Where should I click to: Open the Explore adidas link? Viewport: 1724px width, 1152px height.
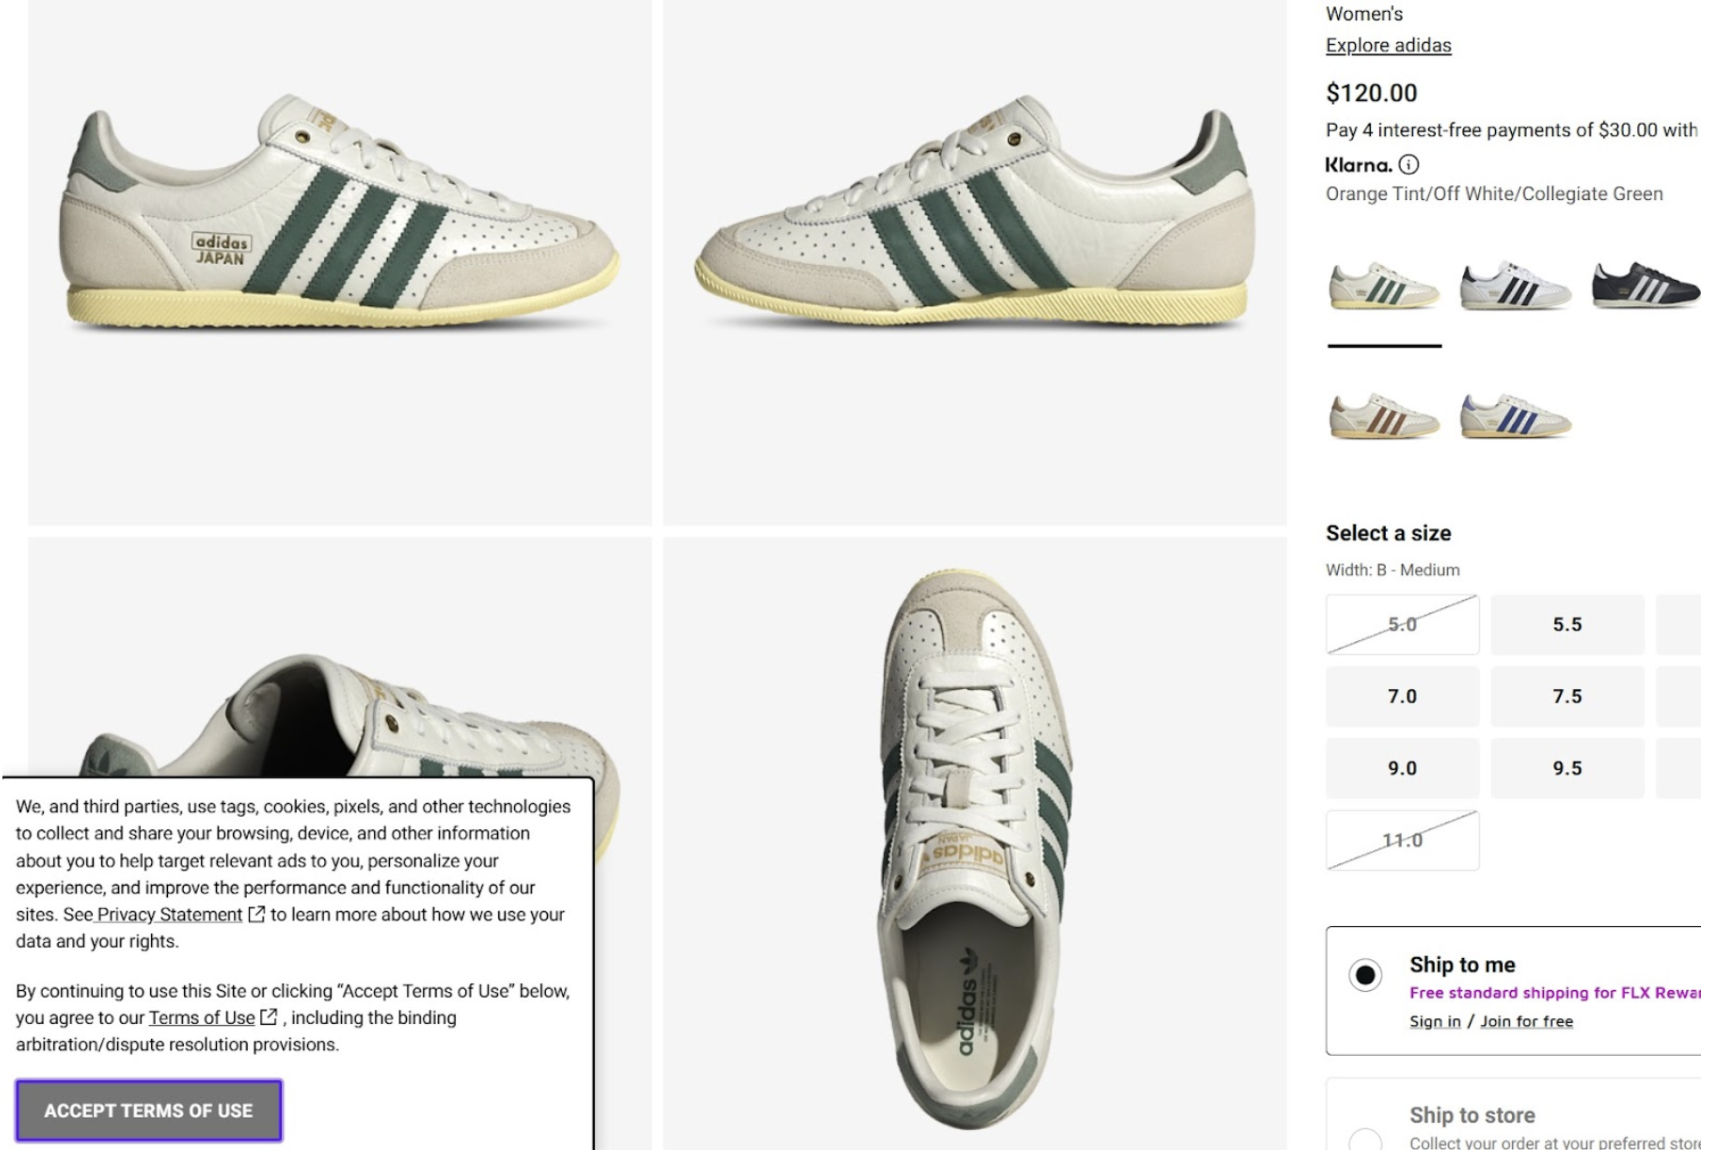coord(1388,45)
